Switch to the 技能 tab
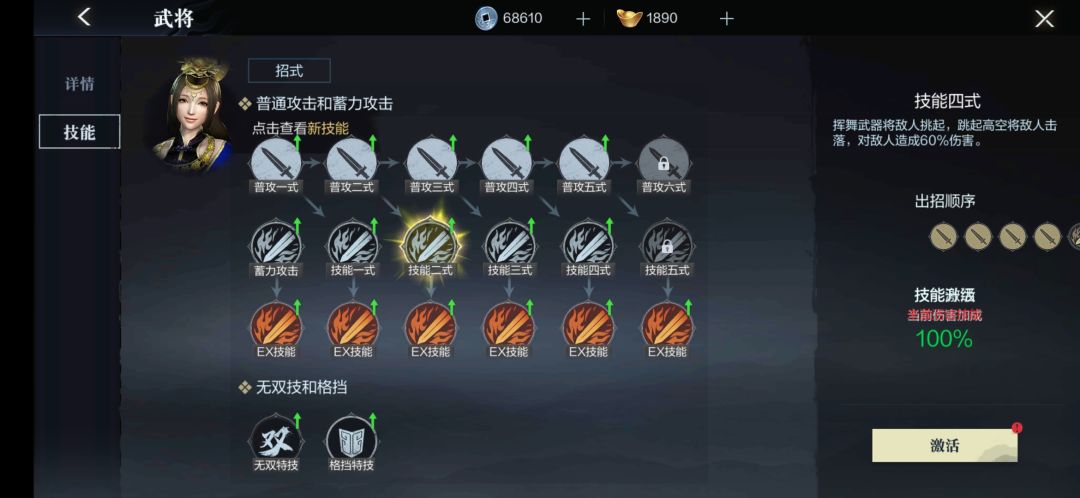 pyautogui.click(x=79, y=132)
